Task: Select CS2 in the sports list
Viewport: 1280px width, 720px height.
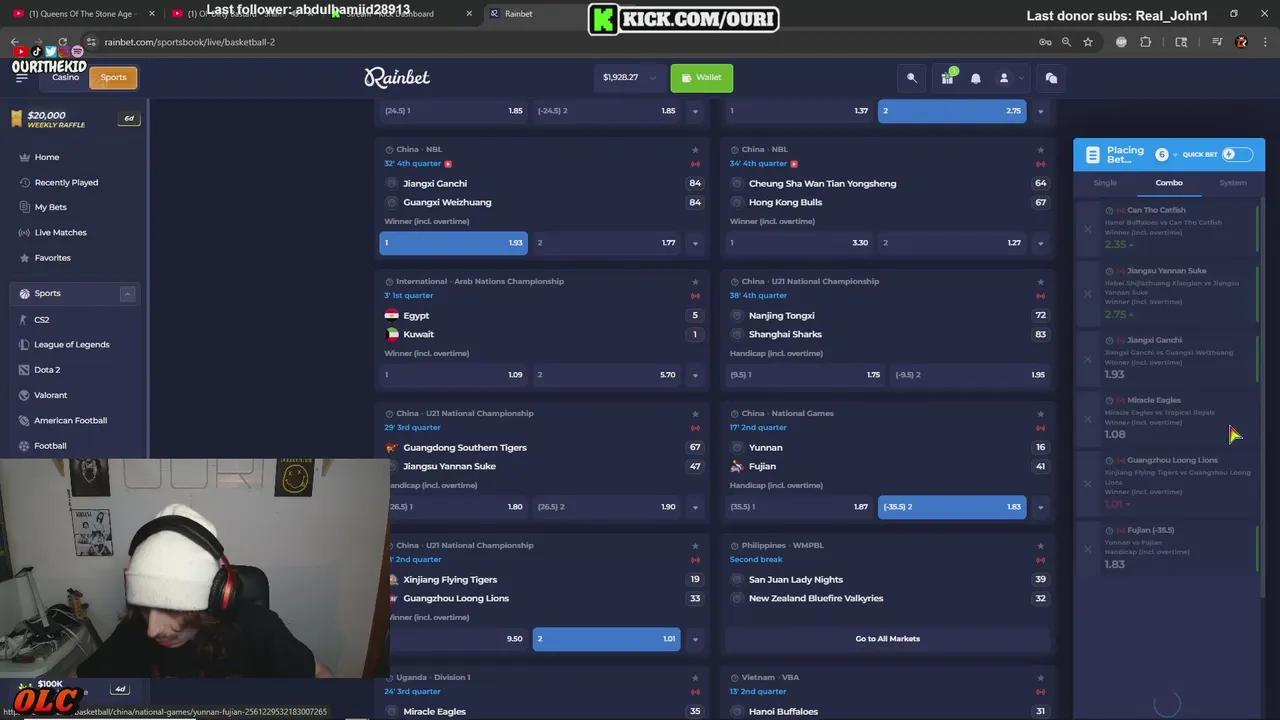Action: (41, 320)
